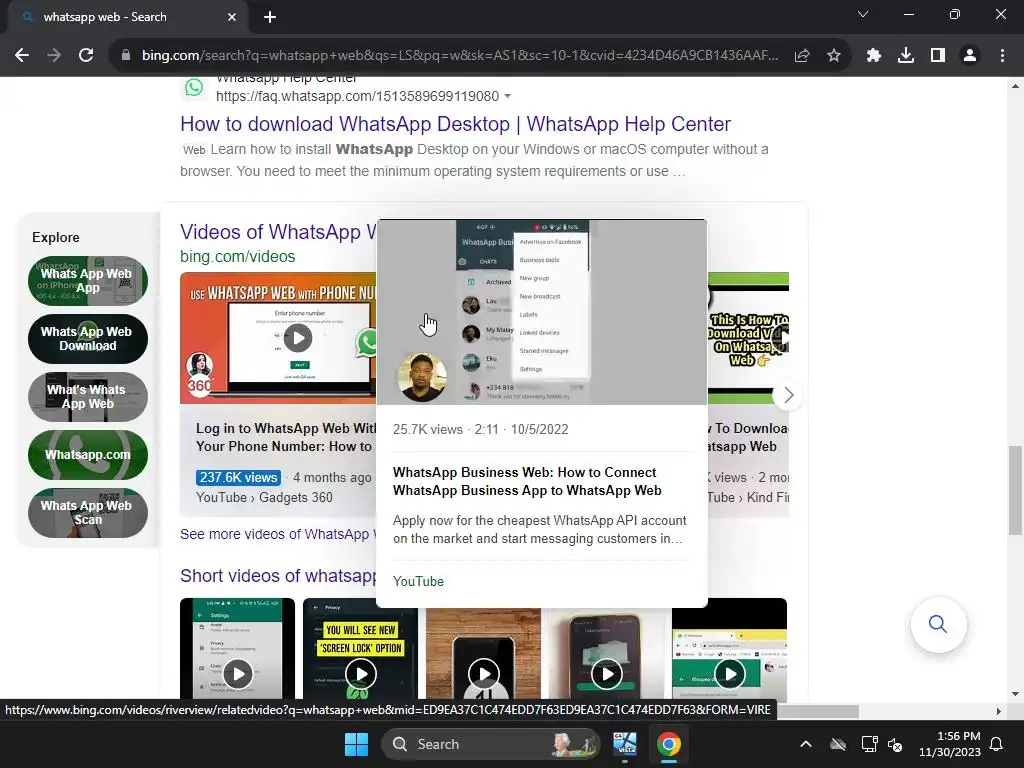
Task: Play the 'You will see new Screen Lock option' short
Action: coord(360,674)
